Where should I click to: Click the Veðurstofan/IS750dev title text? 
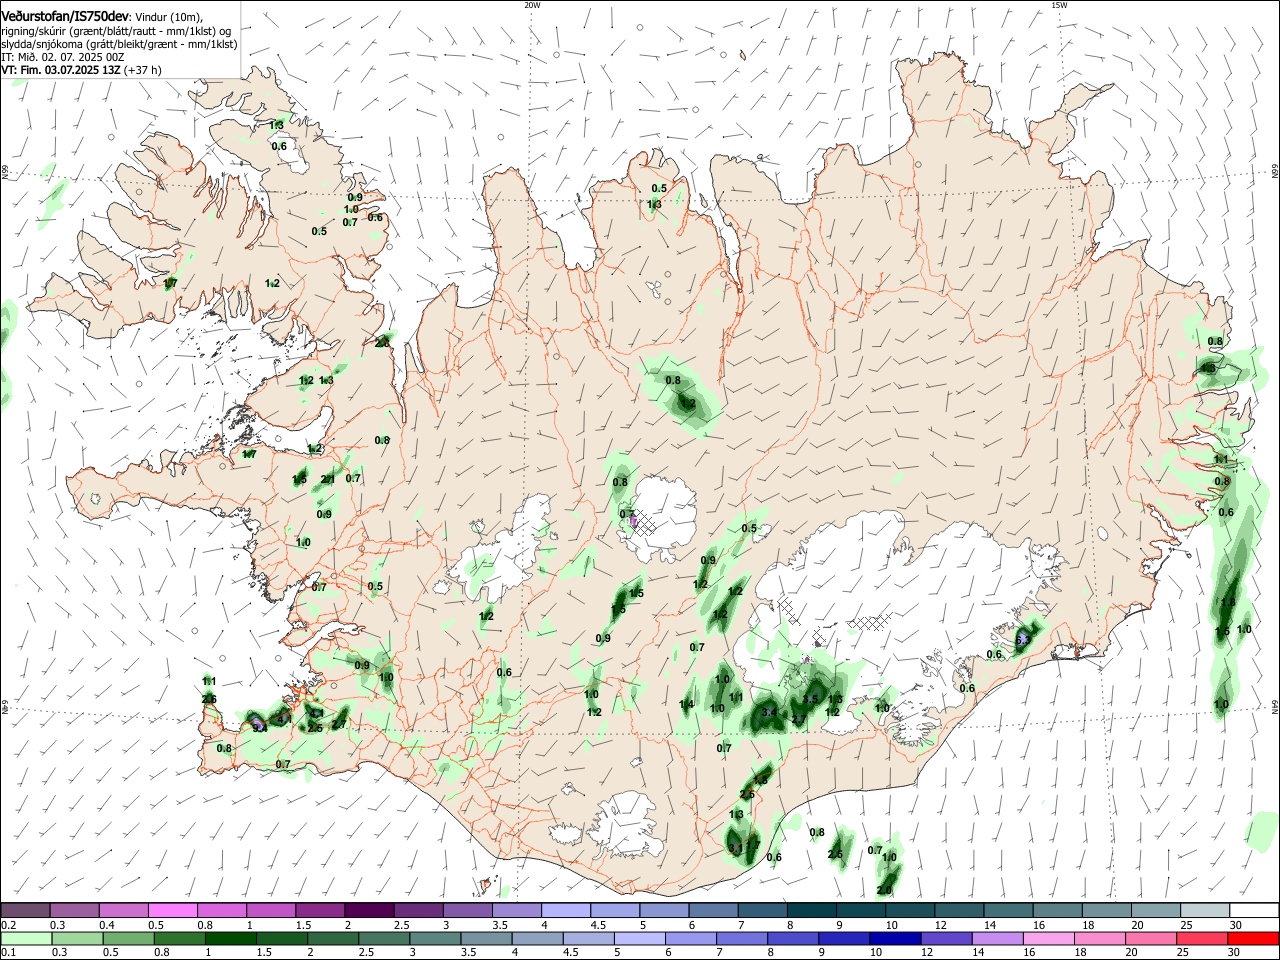tap(65, 17)
